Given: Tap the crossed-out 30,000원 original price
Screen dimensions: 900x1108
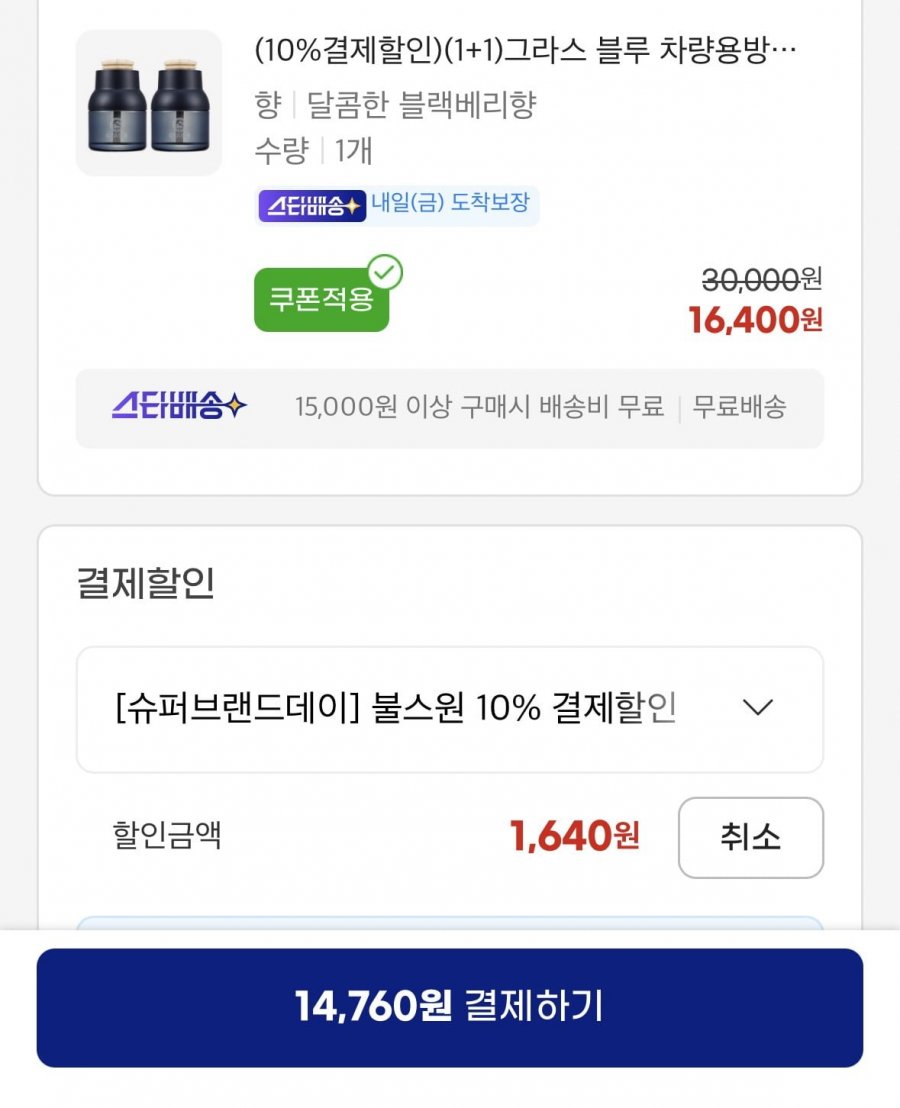Looking at the screenshot, I should (x=762, y=279).
